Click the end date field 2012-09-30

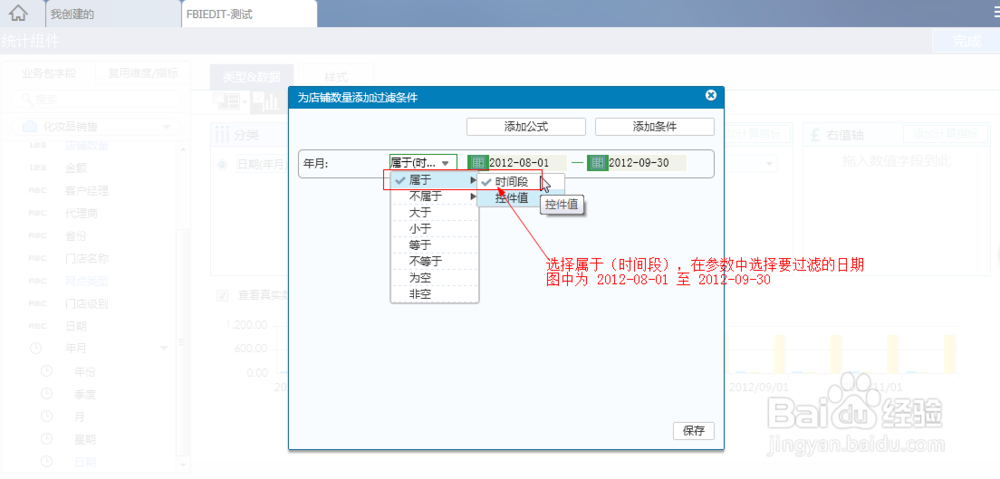coord(647,163)
